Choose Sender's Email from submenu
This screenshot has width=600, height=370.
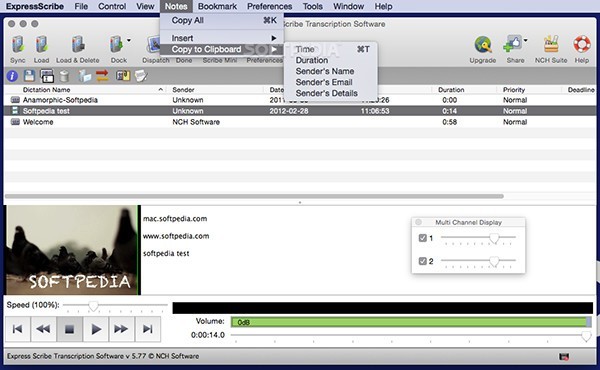331,82
